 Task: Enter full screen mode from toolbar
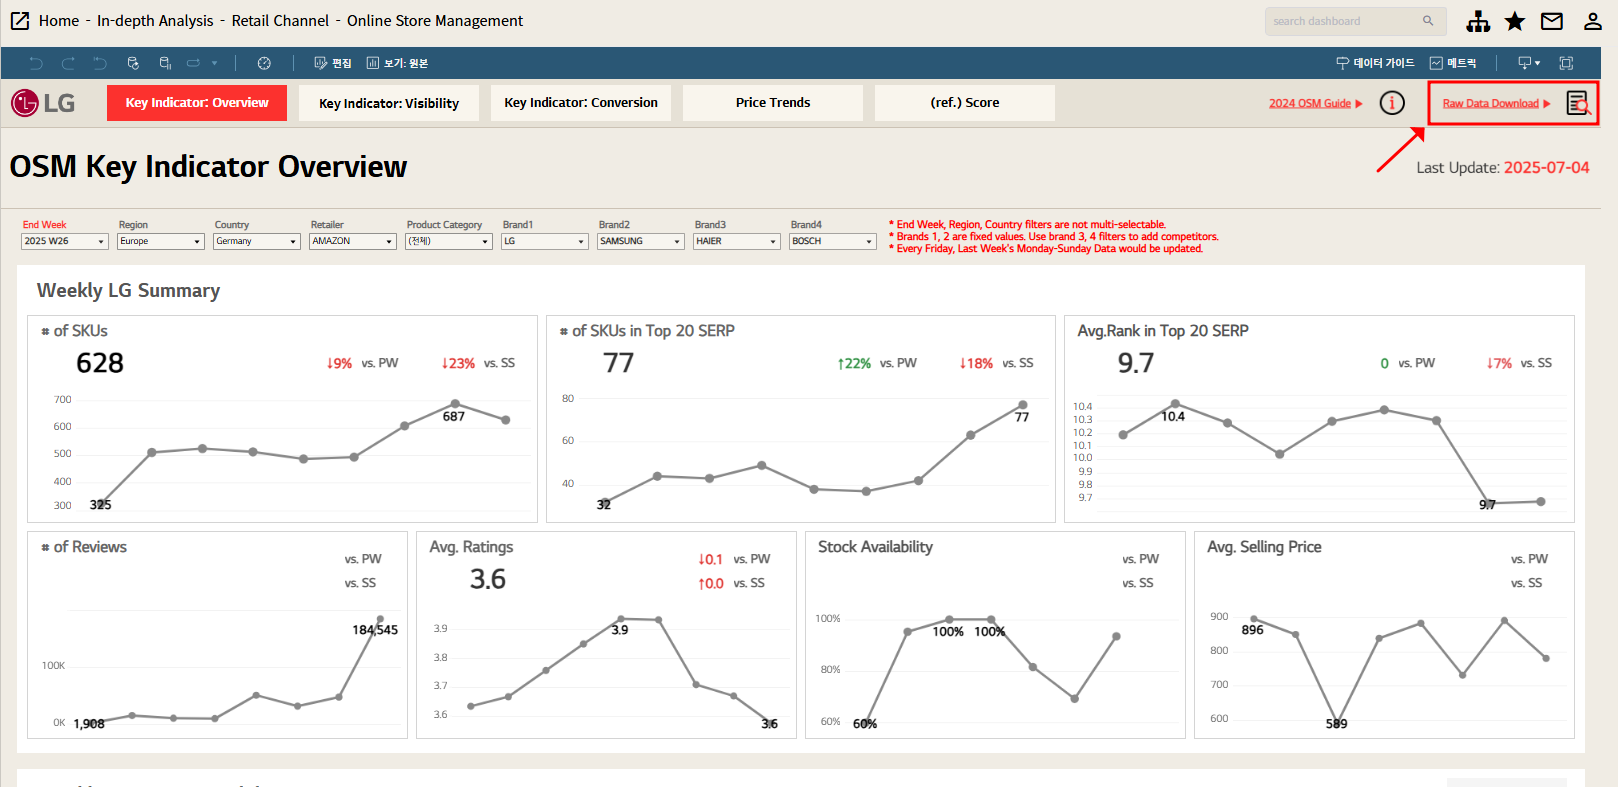(1566, 63)
